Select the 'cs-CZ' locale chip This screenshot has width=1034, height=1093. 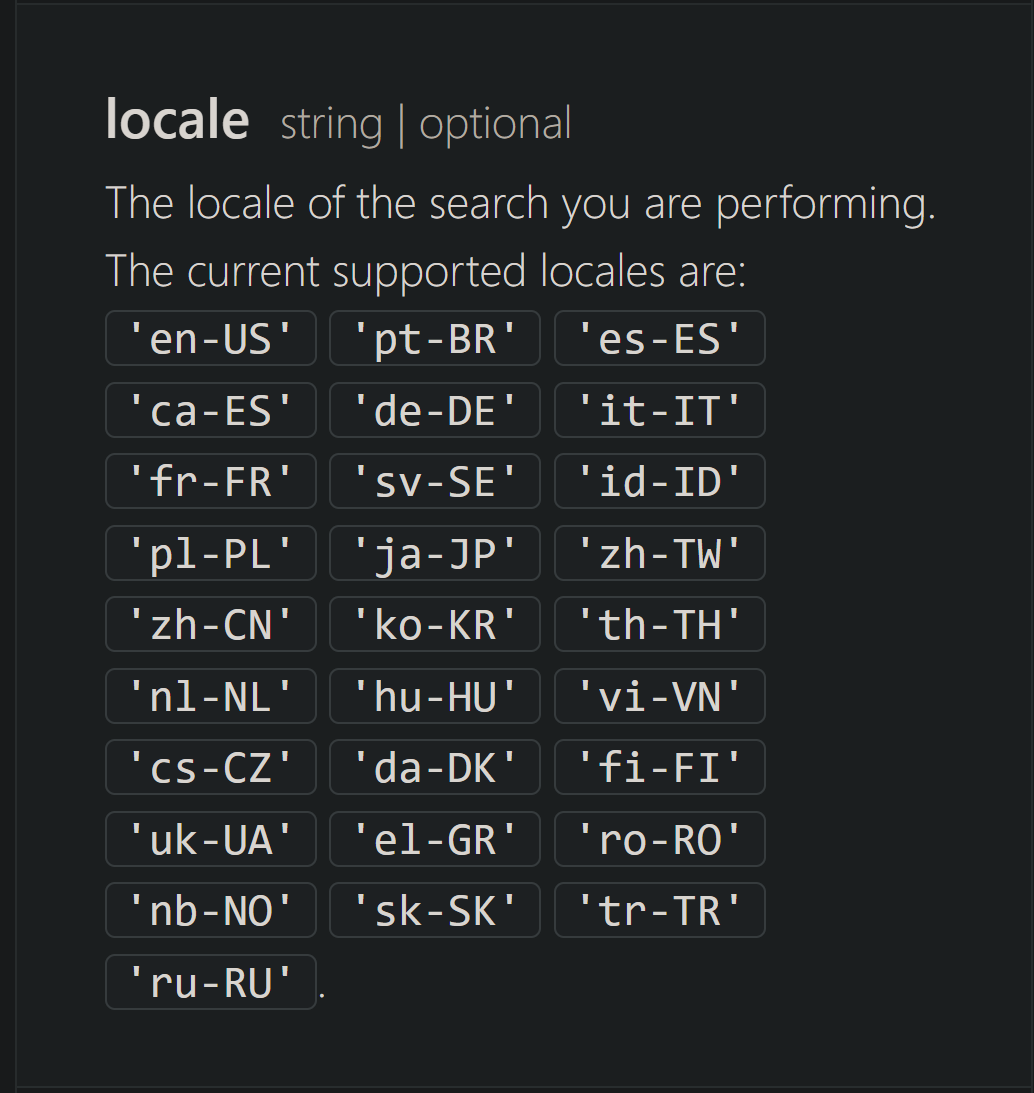pos(211,767)
